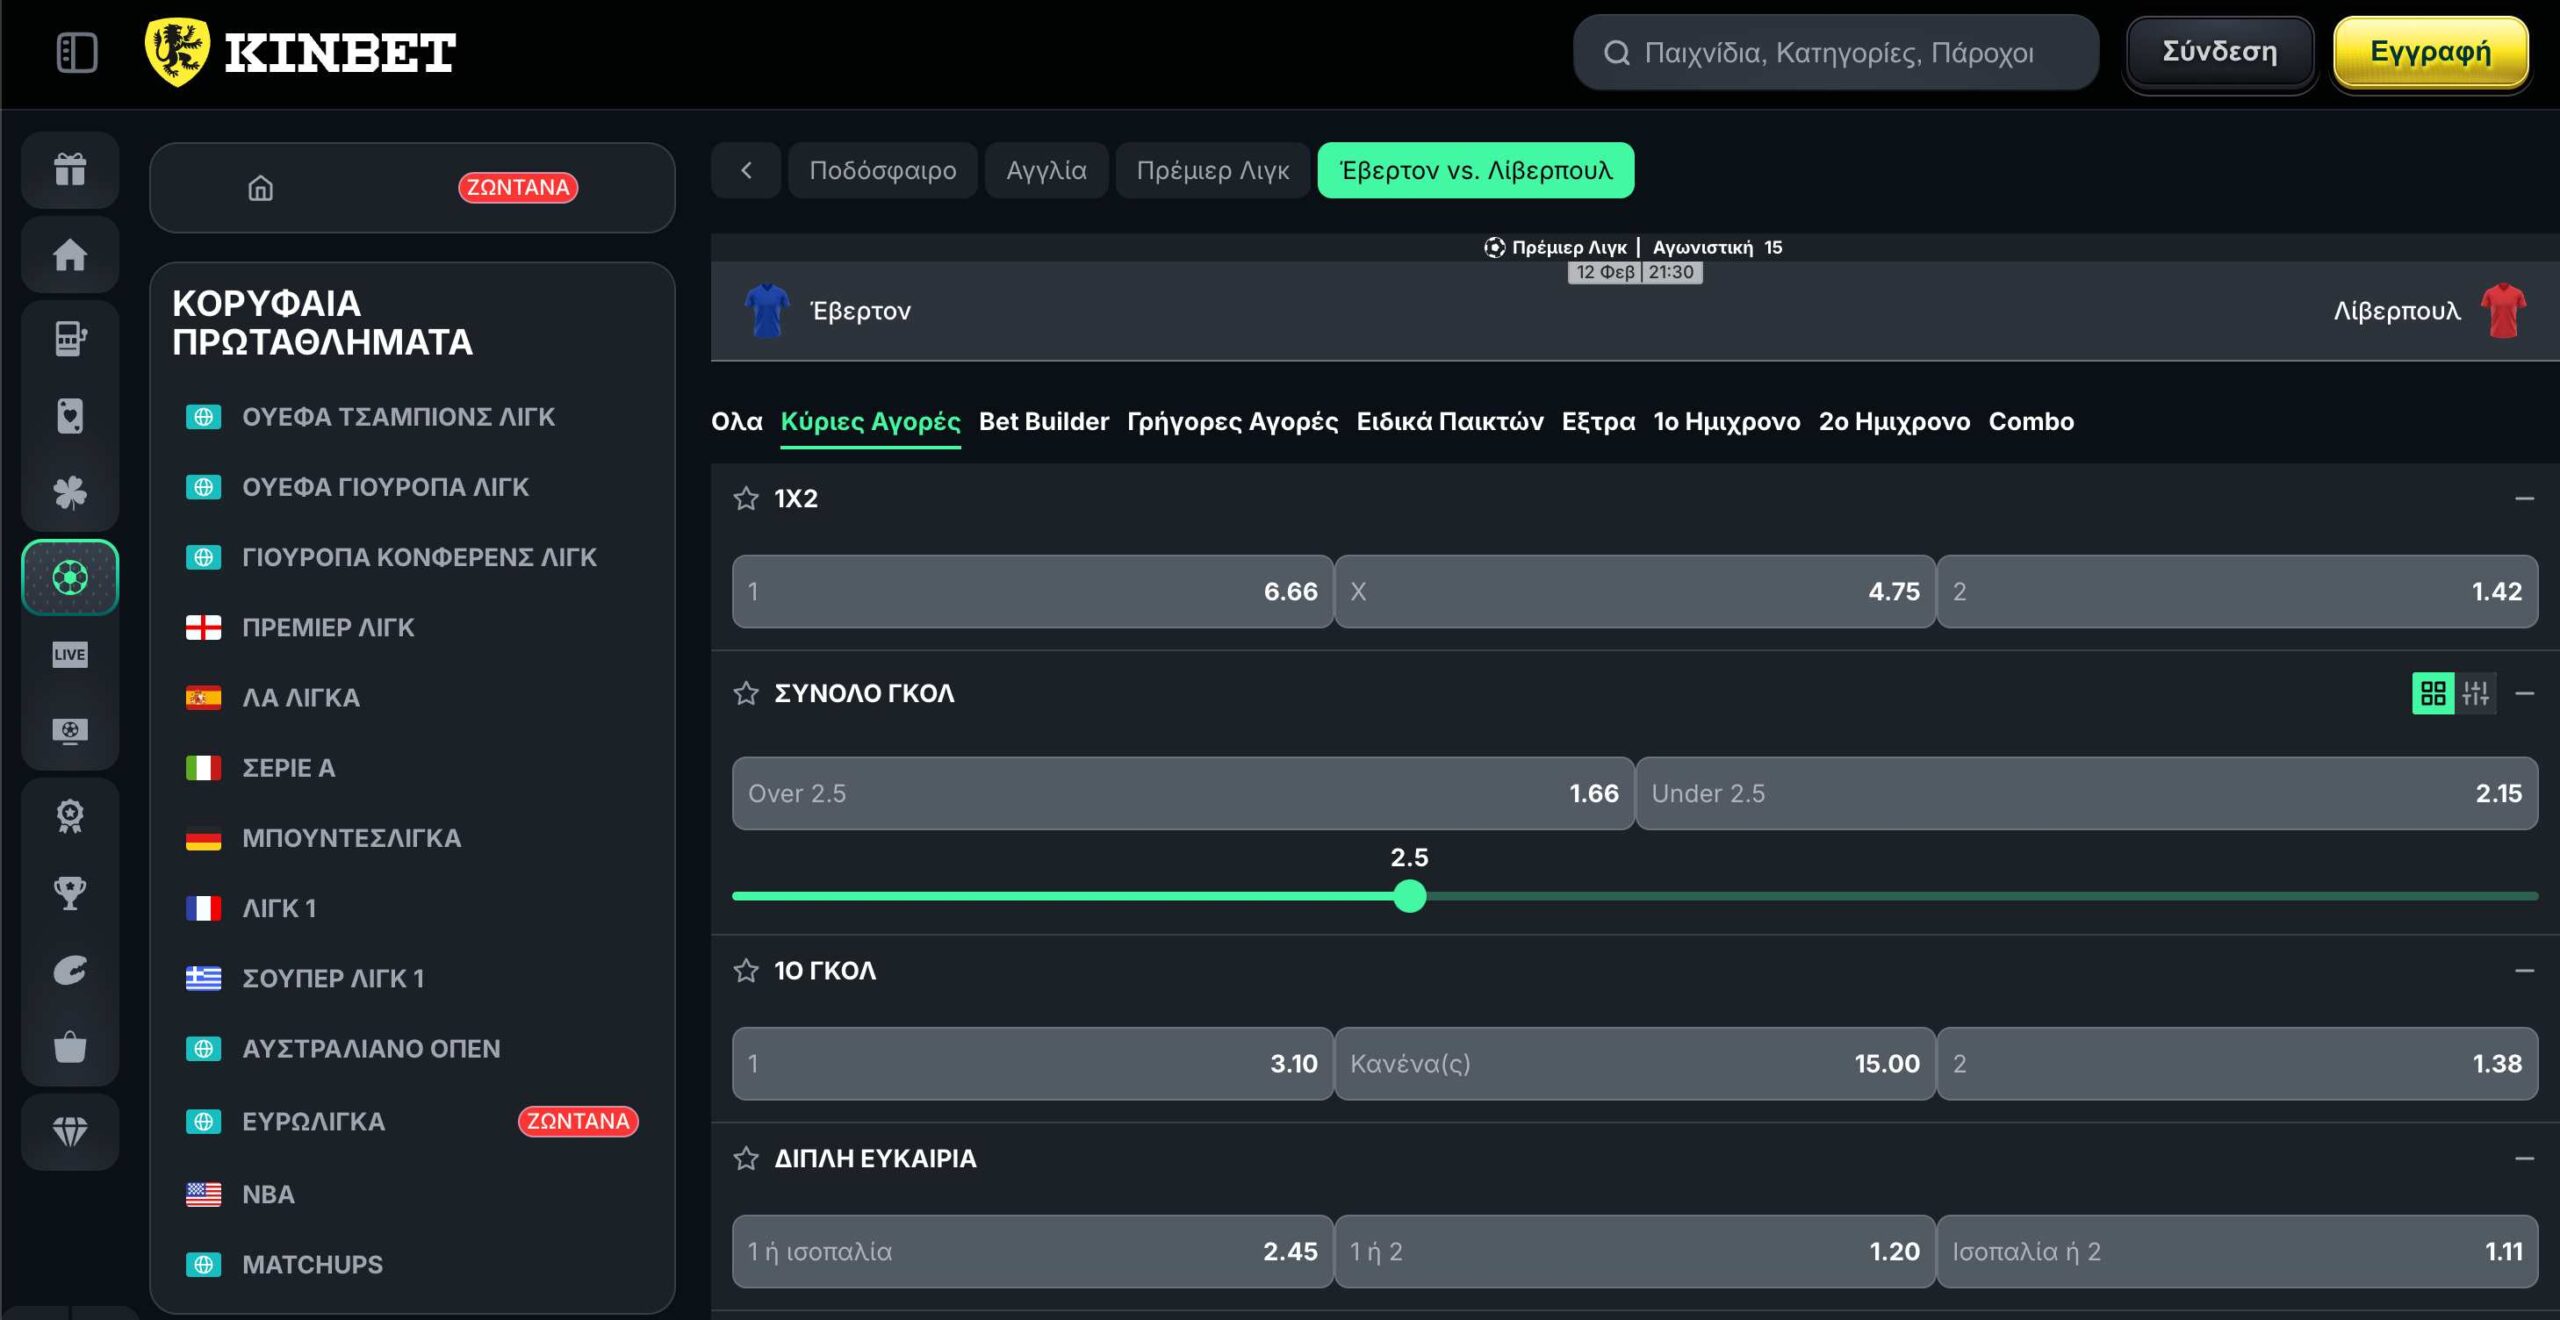Focus the games search field
Image resolution: width=2560 pixels, height=1320 pixels.
point(1836,52)
